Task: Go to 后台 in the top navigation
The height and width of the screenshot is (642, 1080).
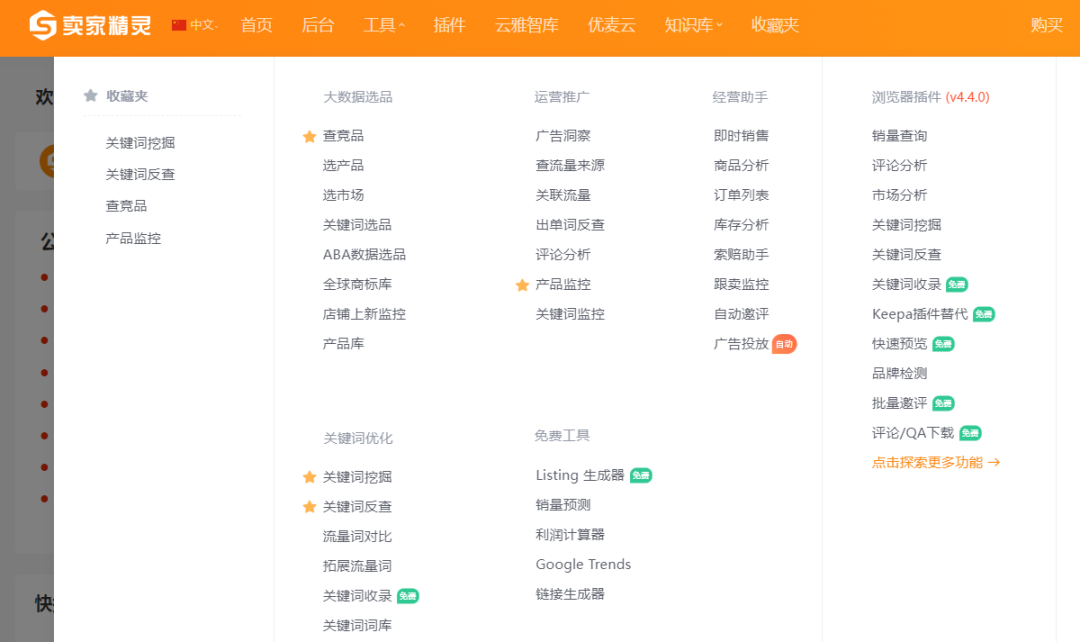Action: 318,25
